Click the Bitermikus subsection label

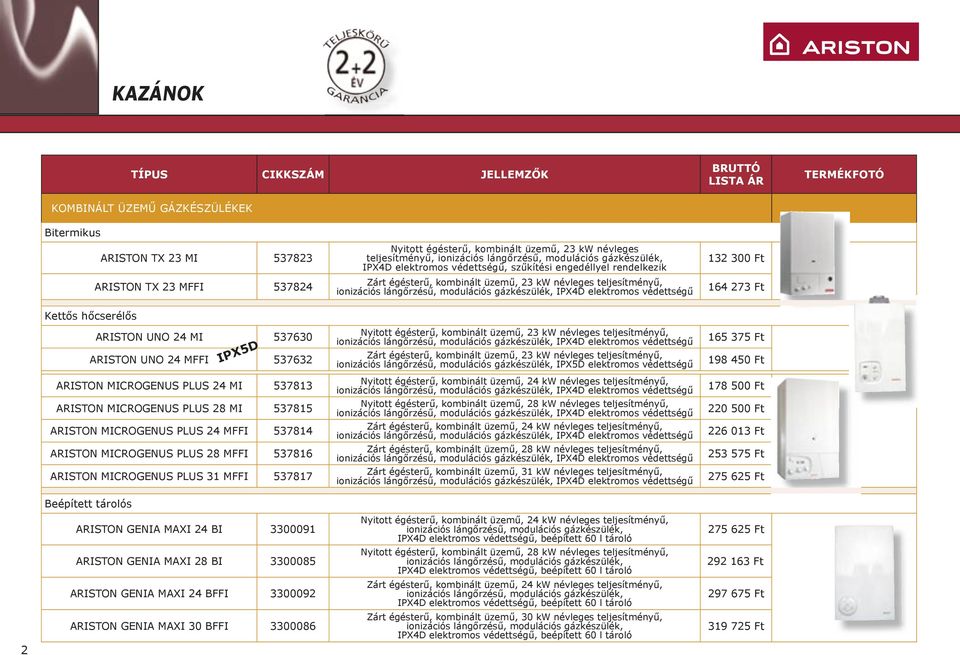coord(72,233)
